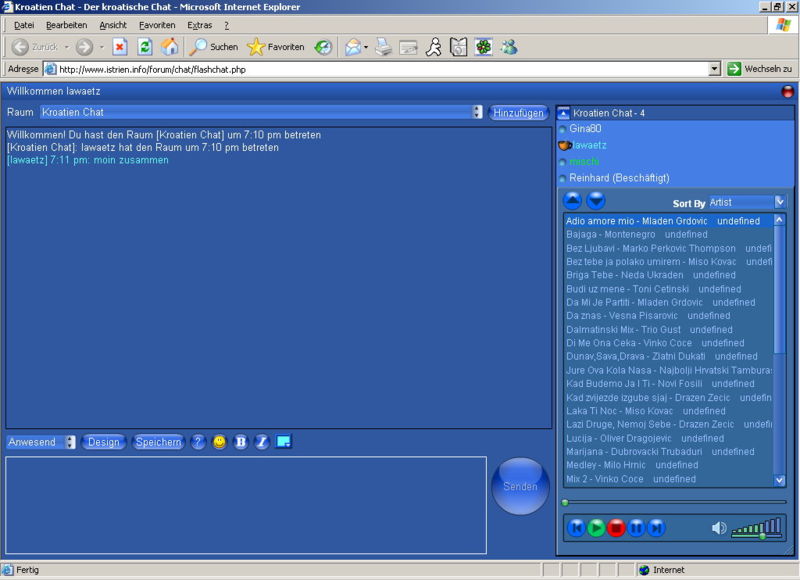Move playlist selection up with arrow button
Image resolution: width=800 pixels, height=580 pixels.
pos(572,200)
